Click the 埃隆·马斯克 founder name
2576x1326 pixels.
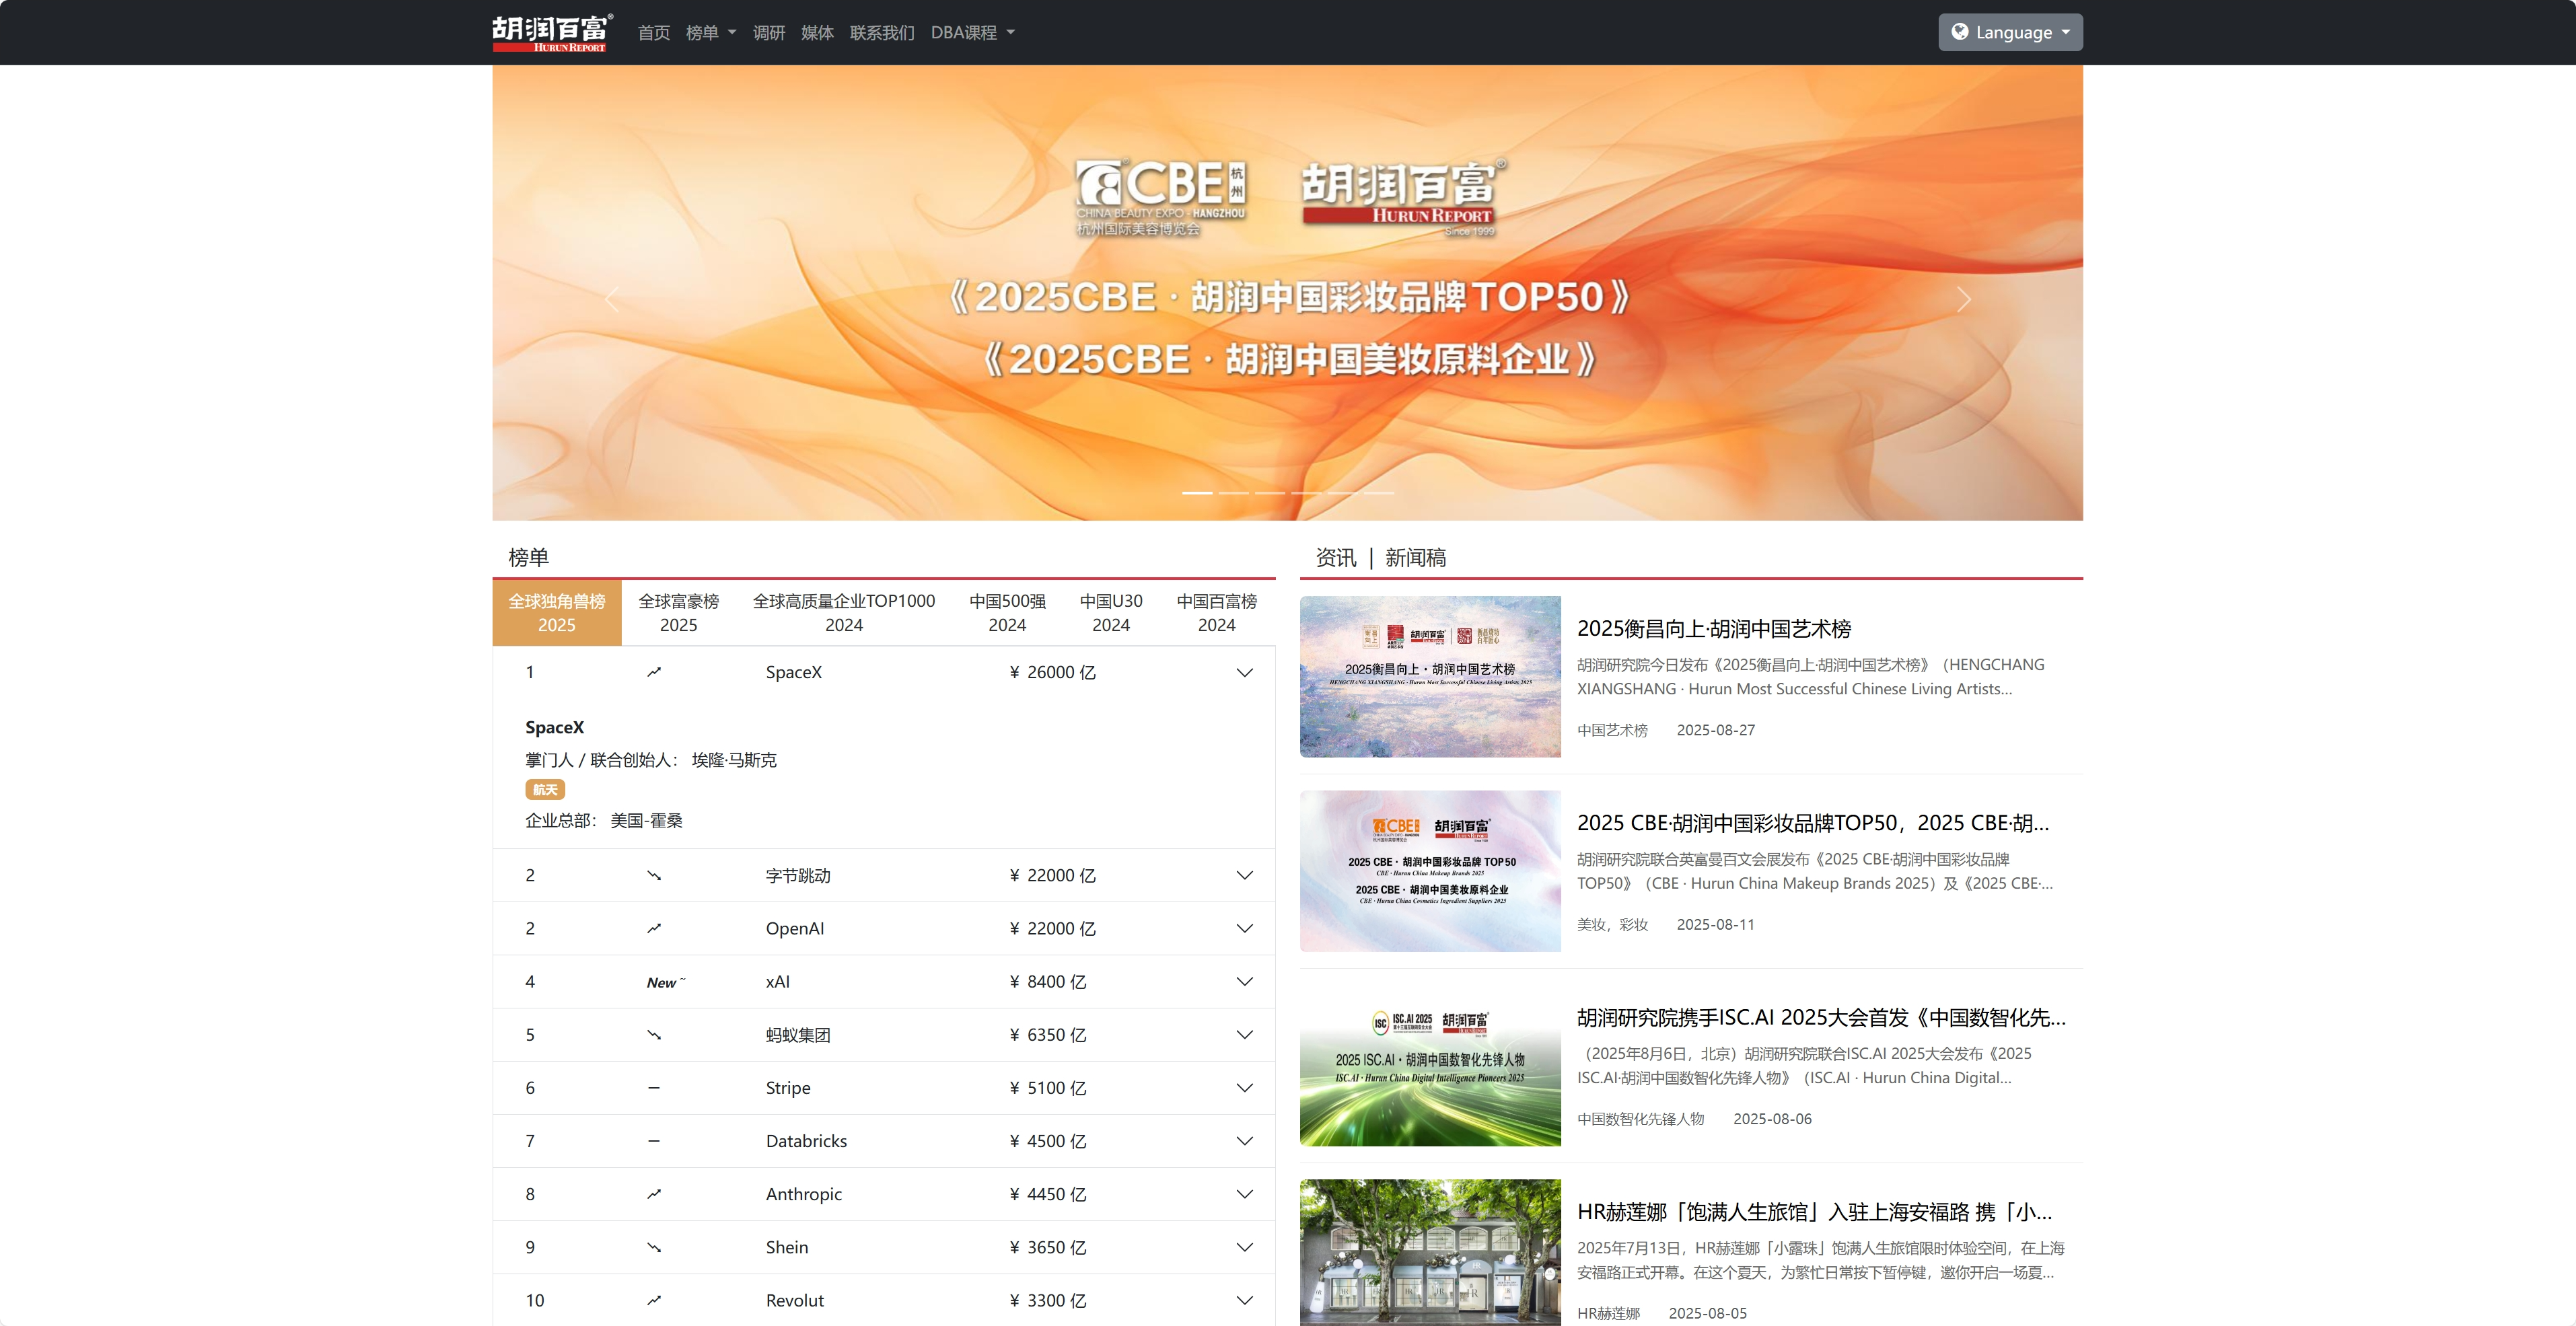coord(734,760)
